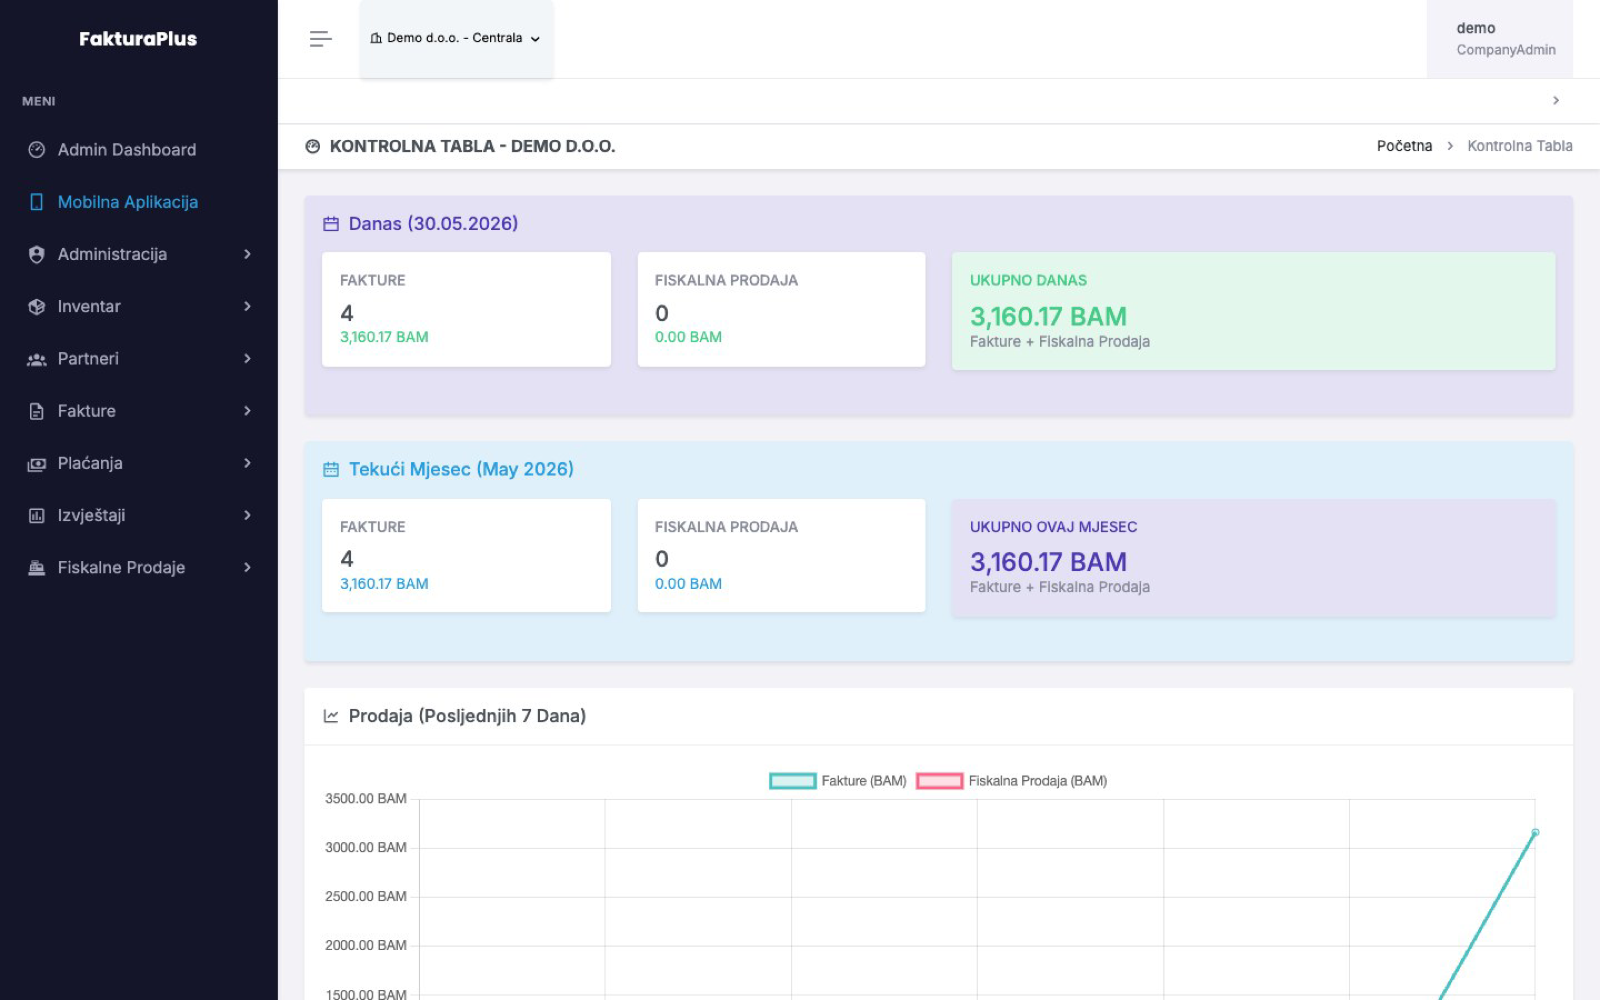The height and width of the screenshot is (1000, 1600).
Task: Click the Administracija shield icon
Action: 37,254
